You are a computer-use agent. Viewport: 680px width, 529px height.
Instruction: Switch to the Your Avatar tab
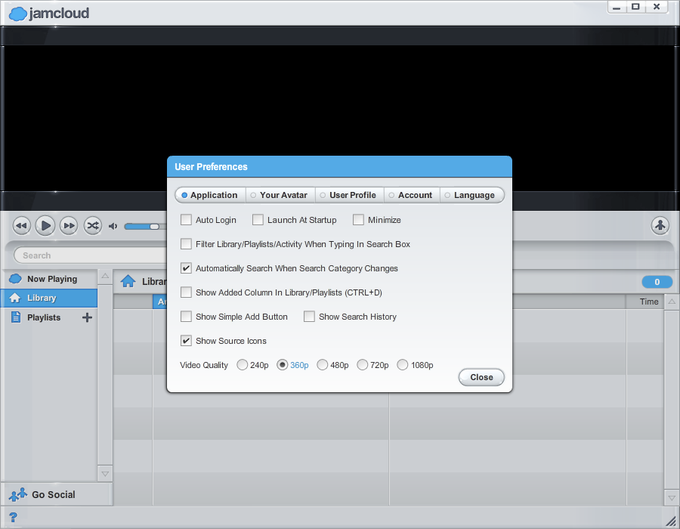tap(281, 195)
